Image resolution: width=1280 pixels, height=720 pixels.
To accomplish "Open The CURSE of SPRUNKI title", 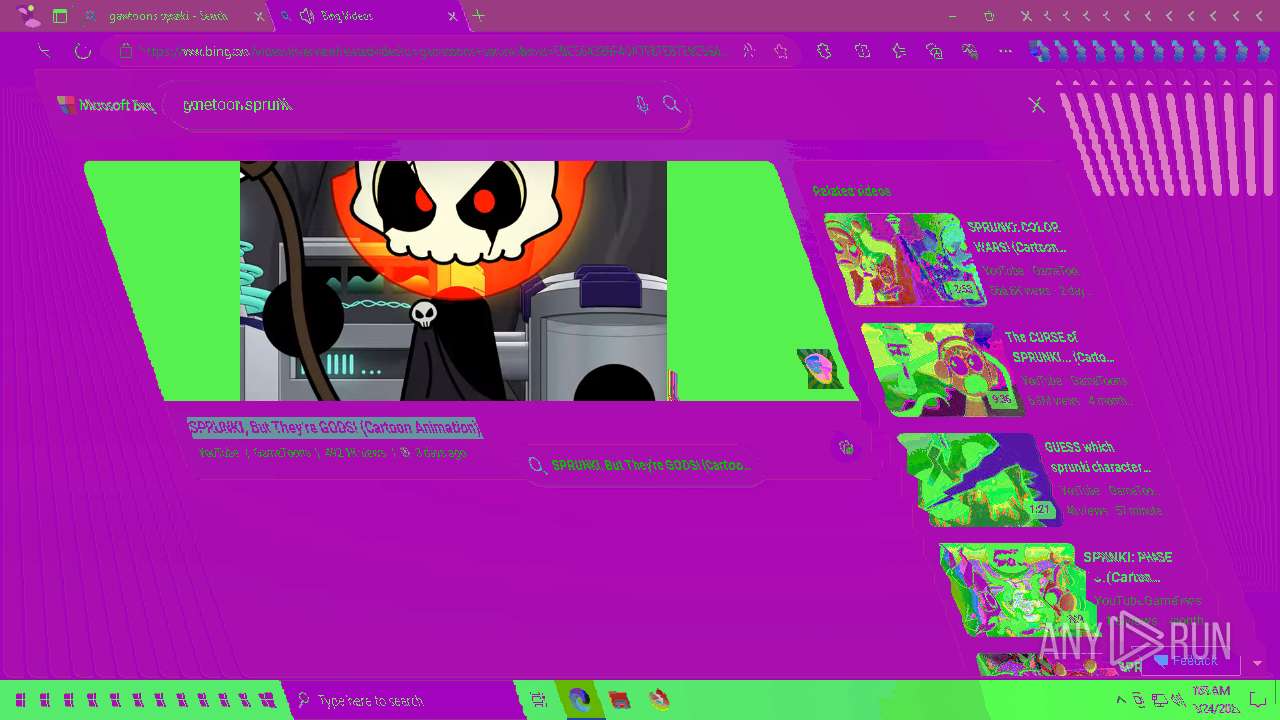I will (x=1058, y=347).
